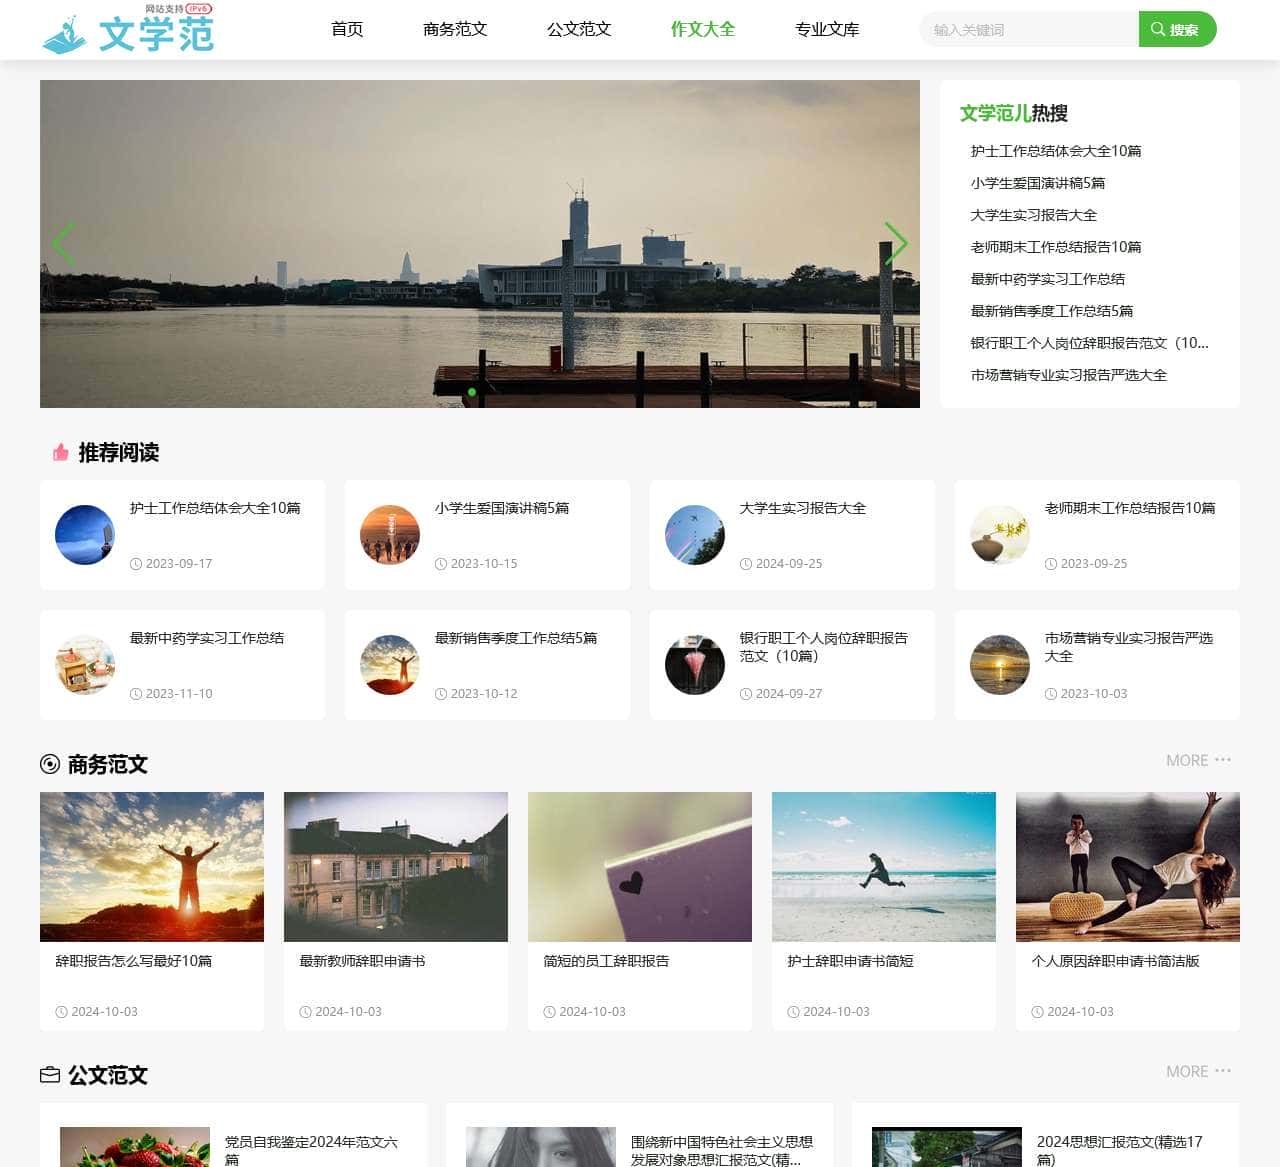This screenshot has width=1280, height=1167.
Task: Click the carousel pagination dot indicator
Action: pyautogui.click(x=470, y=392)
